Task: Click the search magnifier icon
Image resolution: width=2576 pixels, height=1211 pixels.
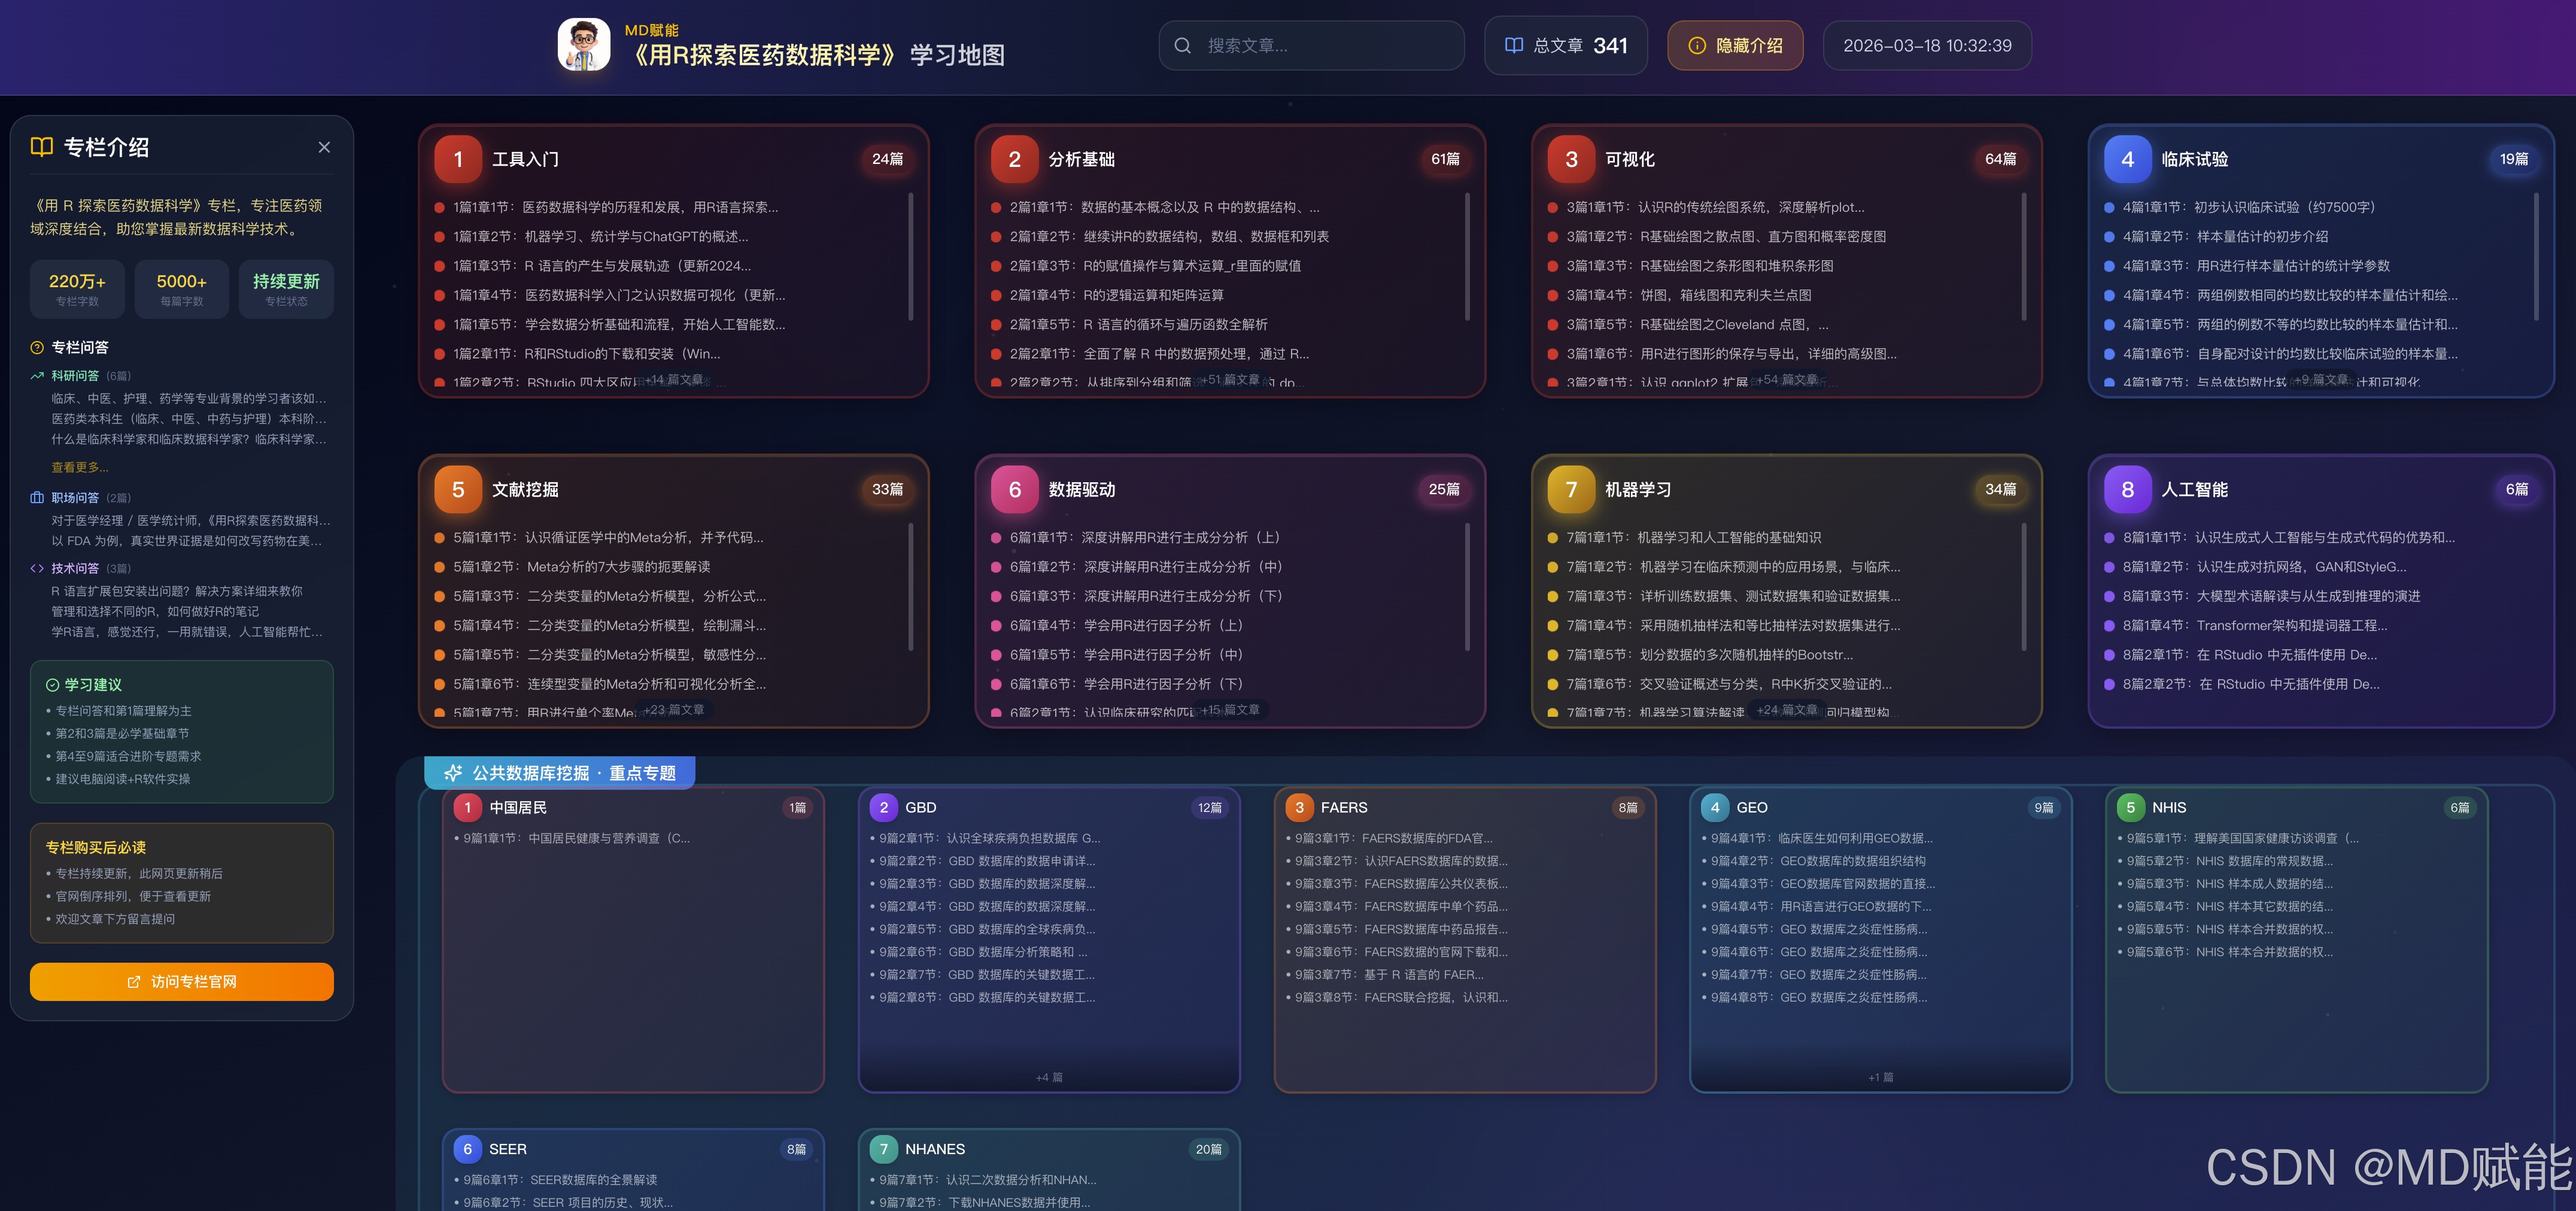Action: 1182,46
